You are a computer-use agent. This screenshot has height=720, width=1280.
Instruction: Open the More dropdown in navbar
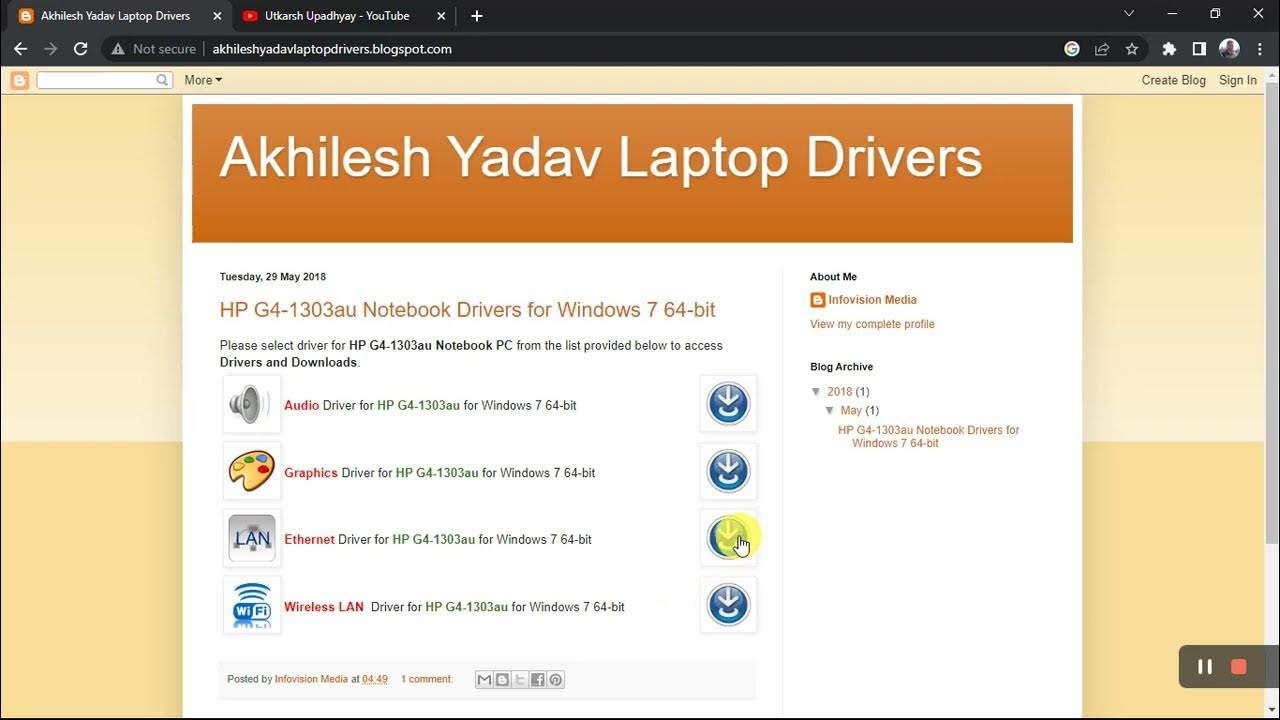(203, 80)
